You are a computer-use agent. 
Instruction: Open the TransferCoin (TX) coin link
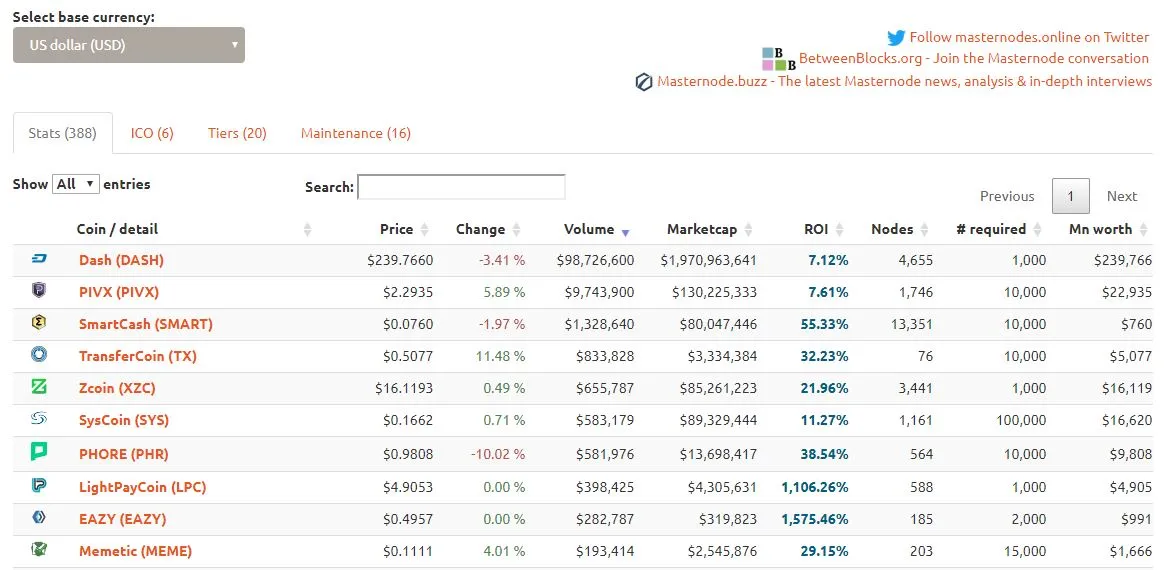point(137,356)
